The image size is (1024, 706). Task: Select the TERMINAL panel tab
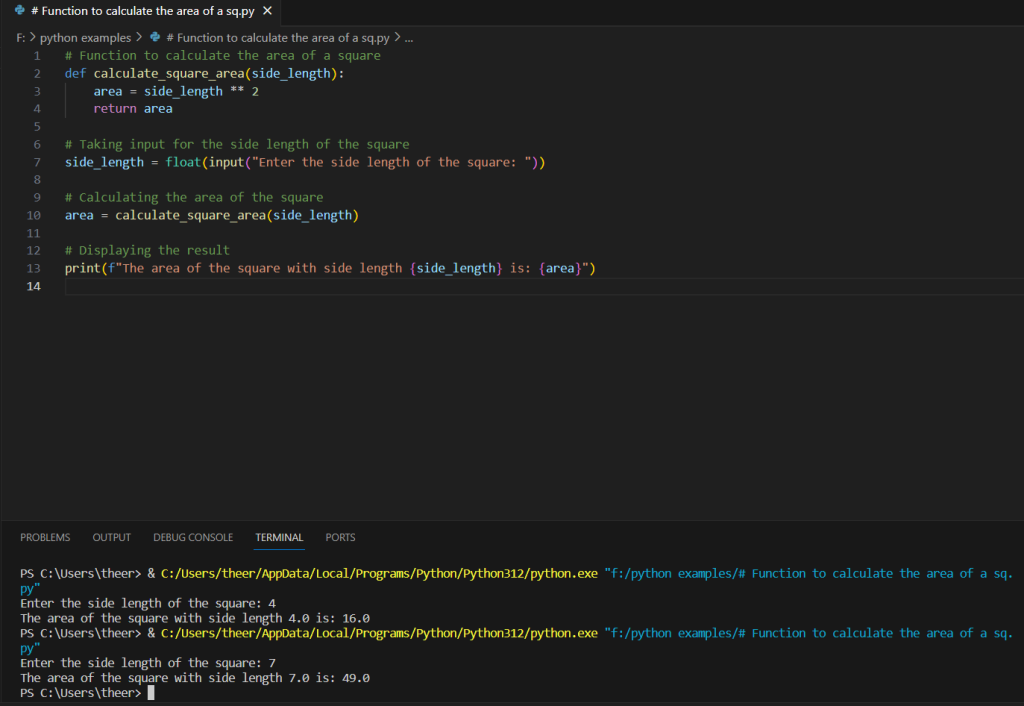[x=279, y=537]
